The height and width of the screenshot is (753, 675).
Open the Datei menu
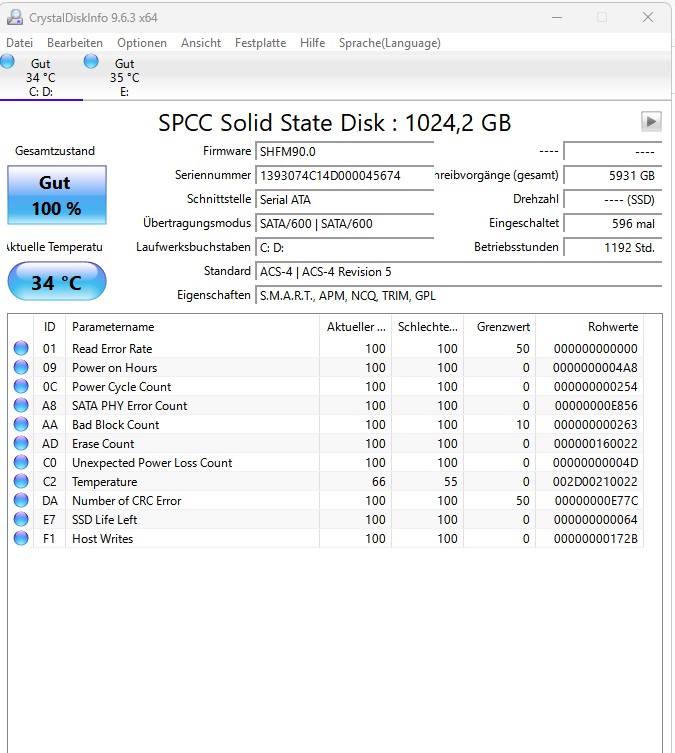(19, 43)
